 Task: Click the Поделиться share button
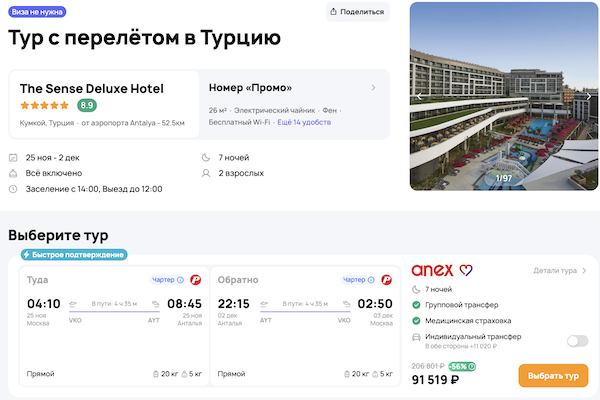(356, 12)
